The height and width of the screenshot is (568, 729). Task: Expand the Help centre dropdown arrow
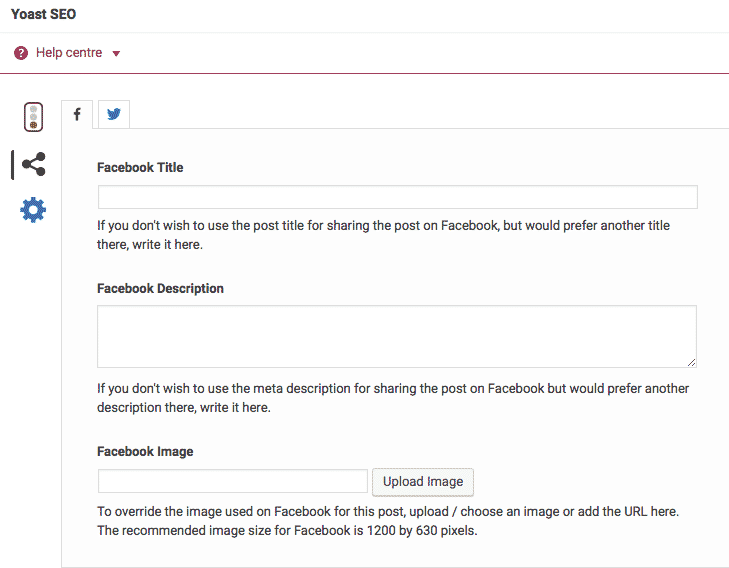click(x=116, y=53)
